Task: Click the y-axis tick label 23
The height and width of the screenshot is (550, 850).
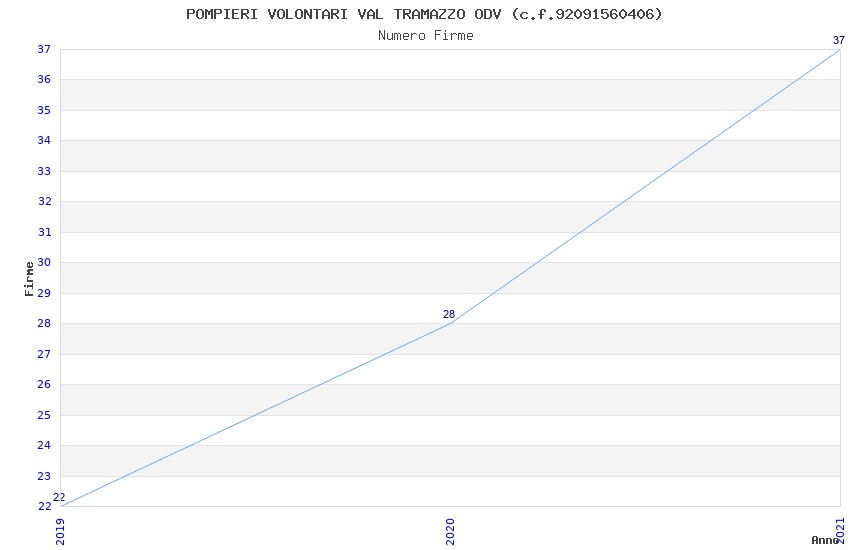Action: tap(44, 476)
